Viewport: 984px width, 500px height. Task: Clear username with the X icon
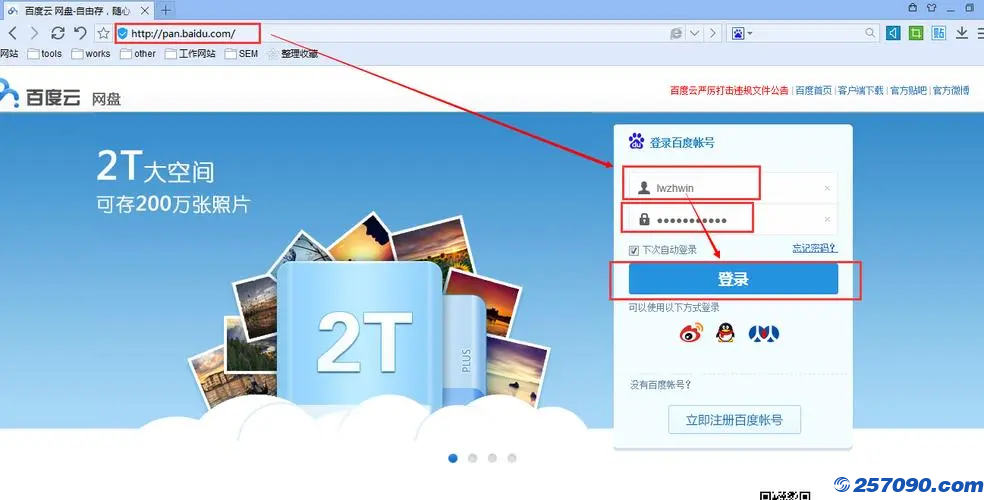[827, 188]
